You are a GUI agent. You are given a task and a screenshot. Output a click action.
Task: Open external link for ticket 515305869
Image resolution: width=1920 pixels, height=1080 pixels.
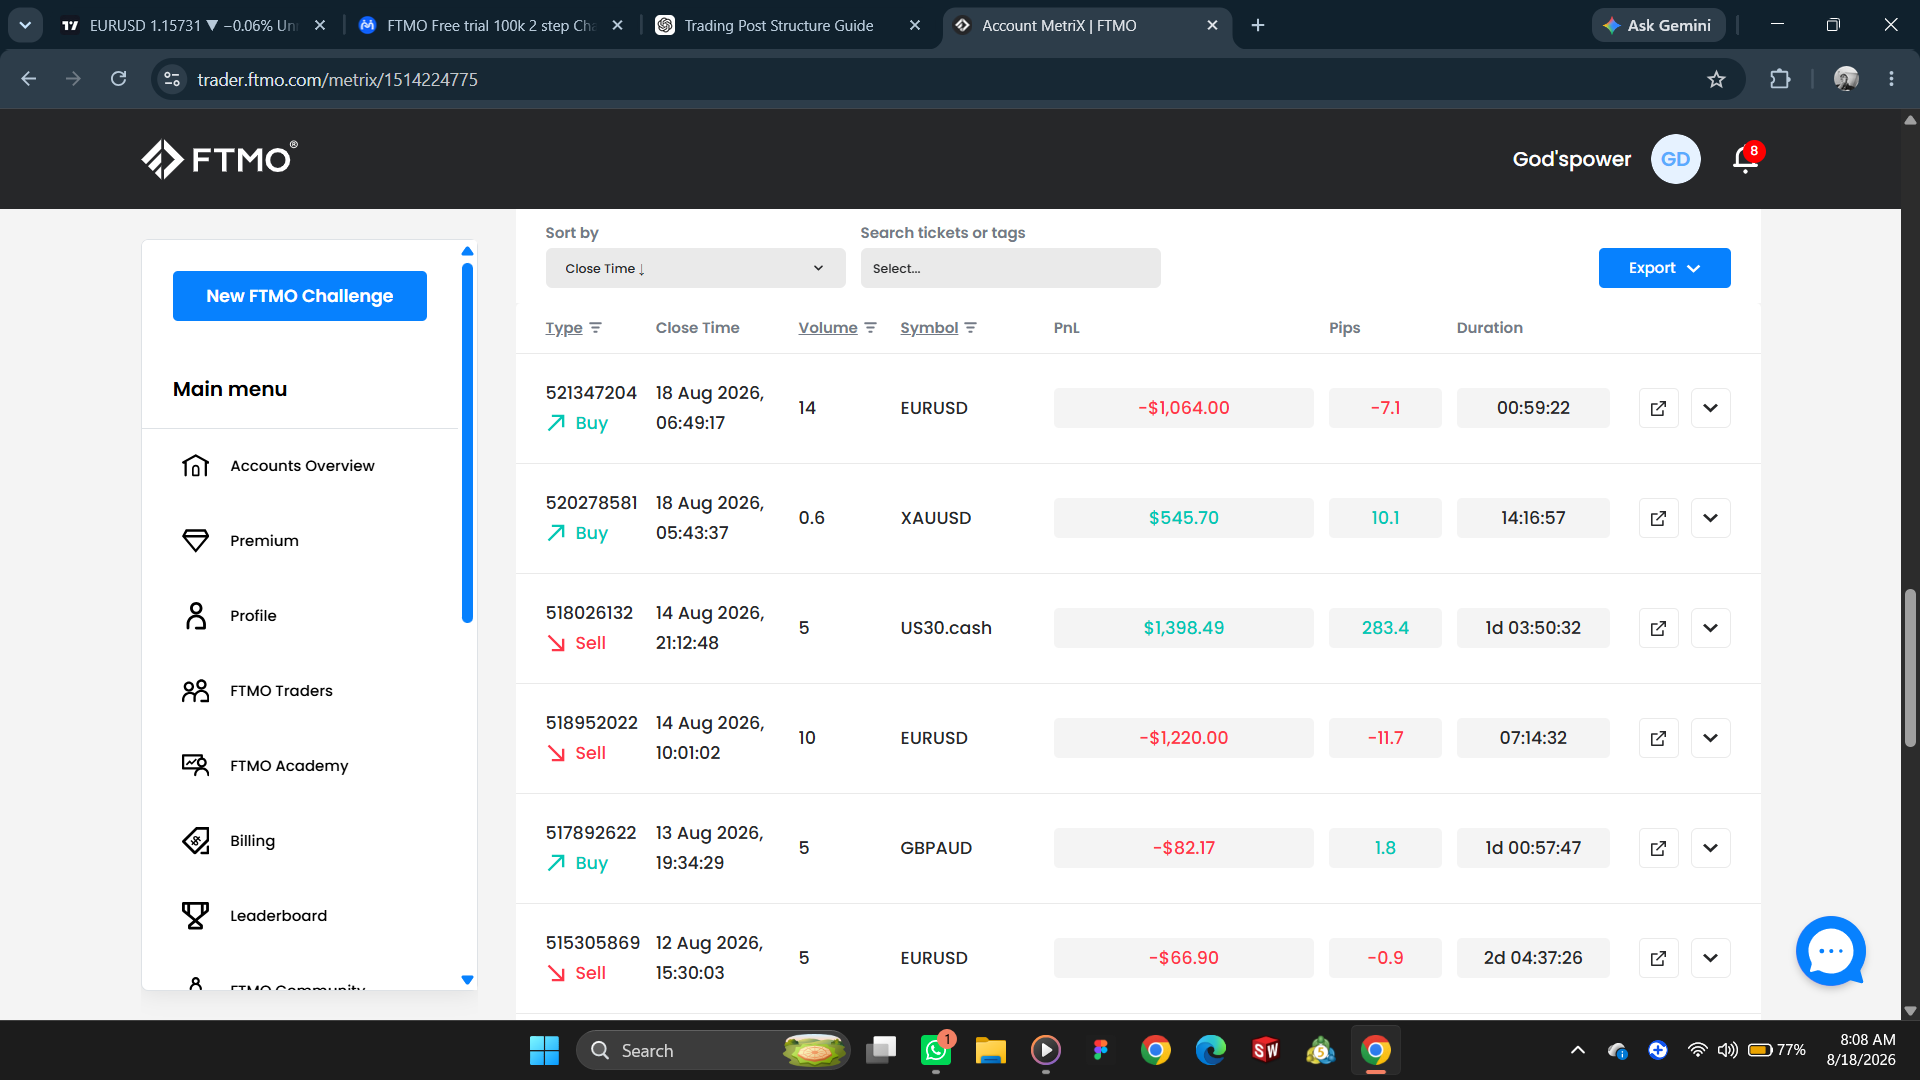coord(1658,958)
